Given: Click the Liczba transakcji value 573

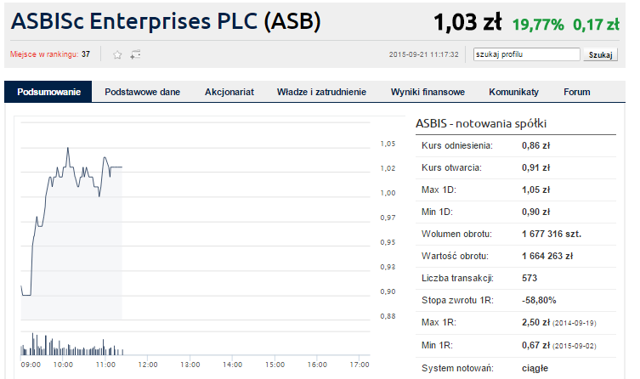Looking at the screenshot, I should pos(529,278).
